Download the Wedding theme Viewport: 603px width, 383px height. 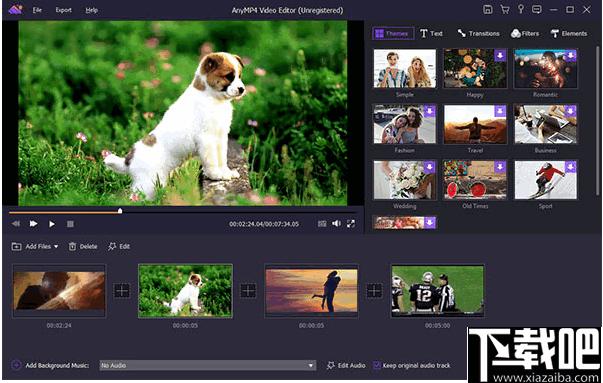point(430,167)
